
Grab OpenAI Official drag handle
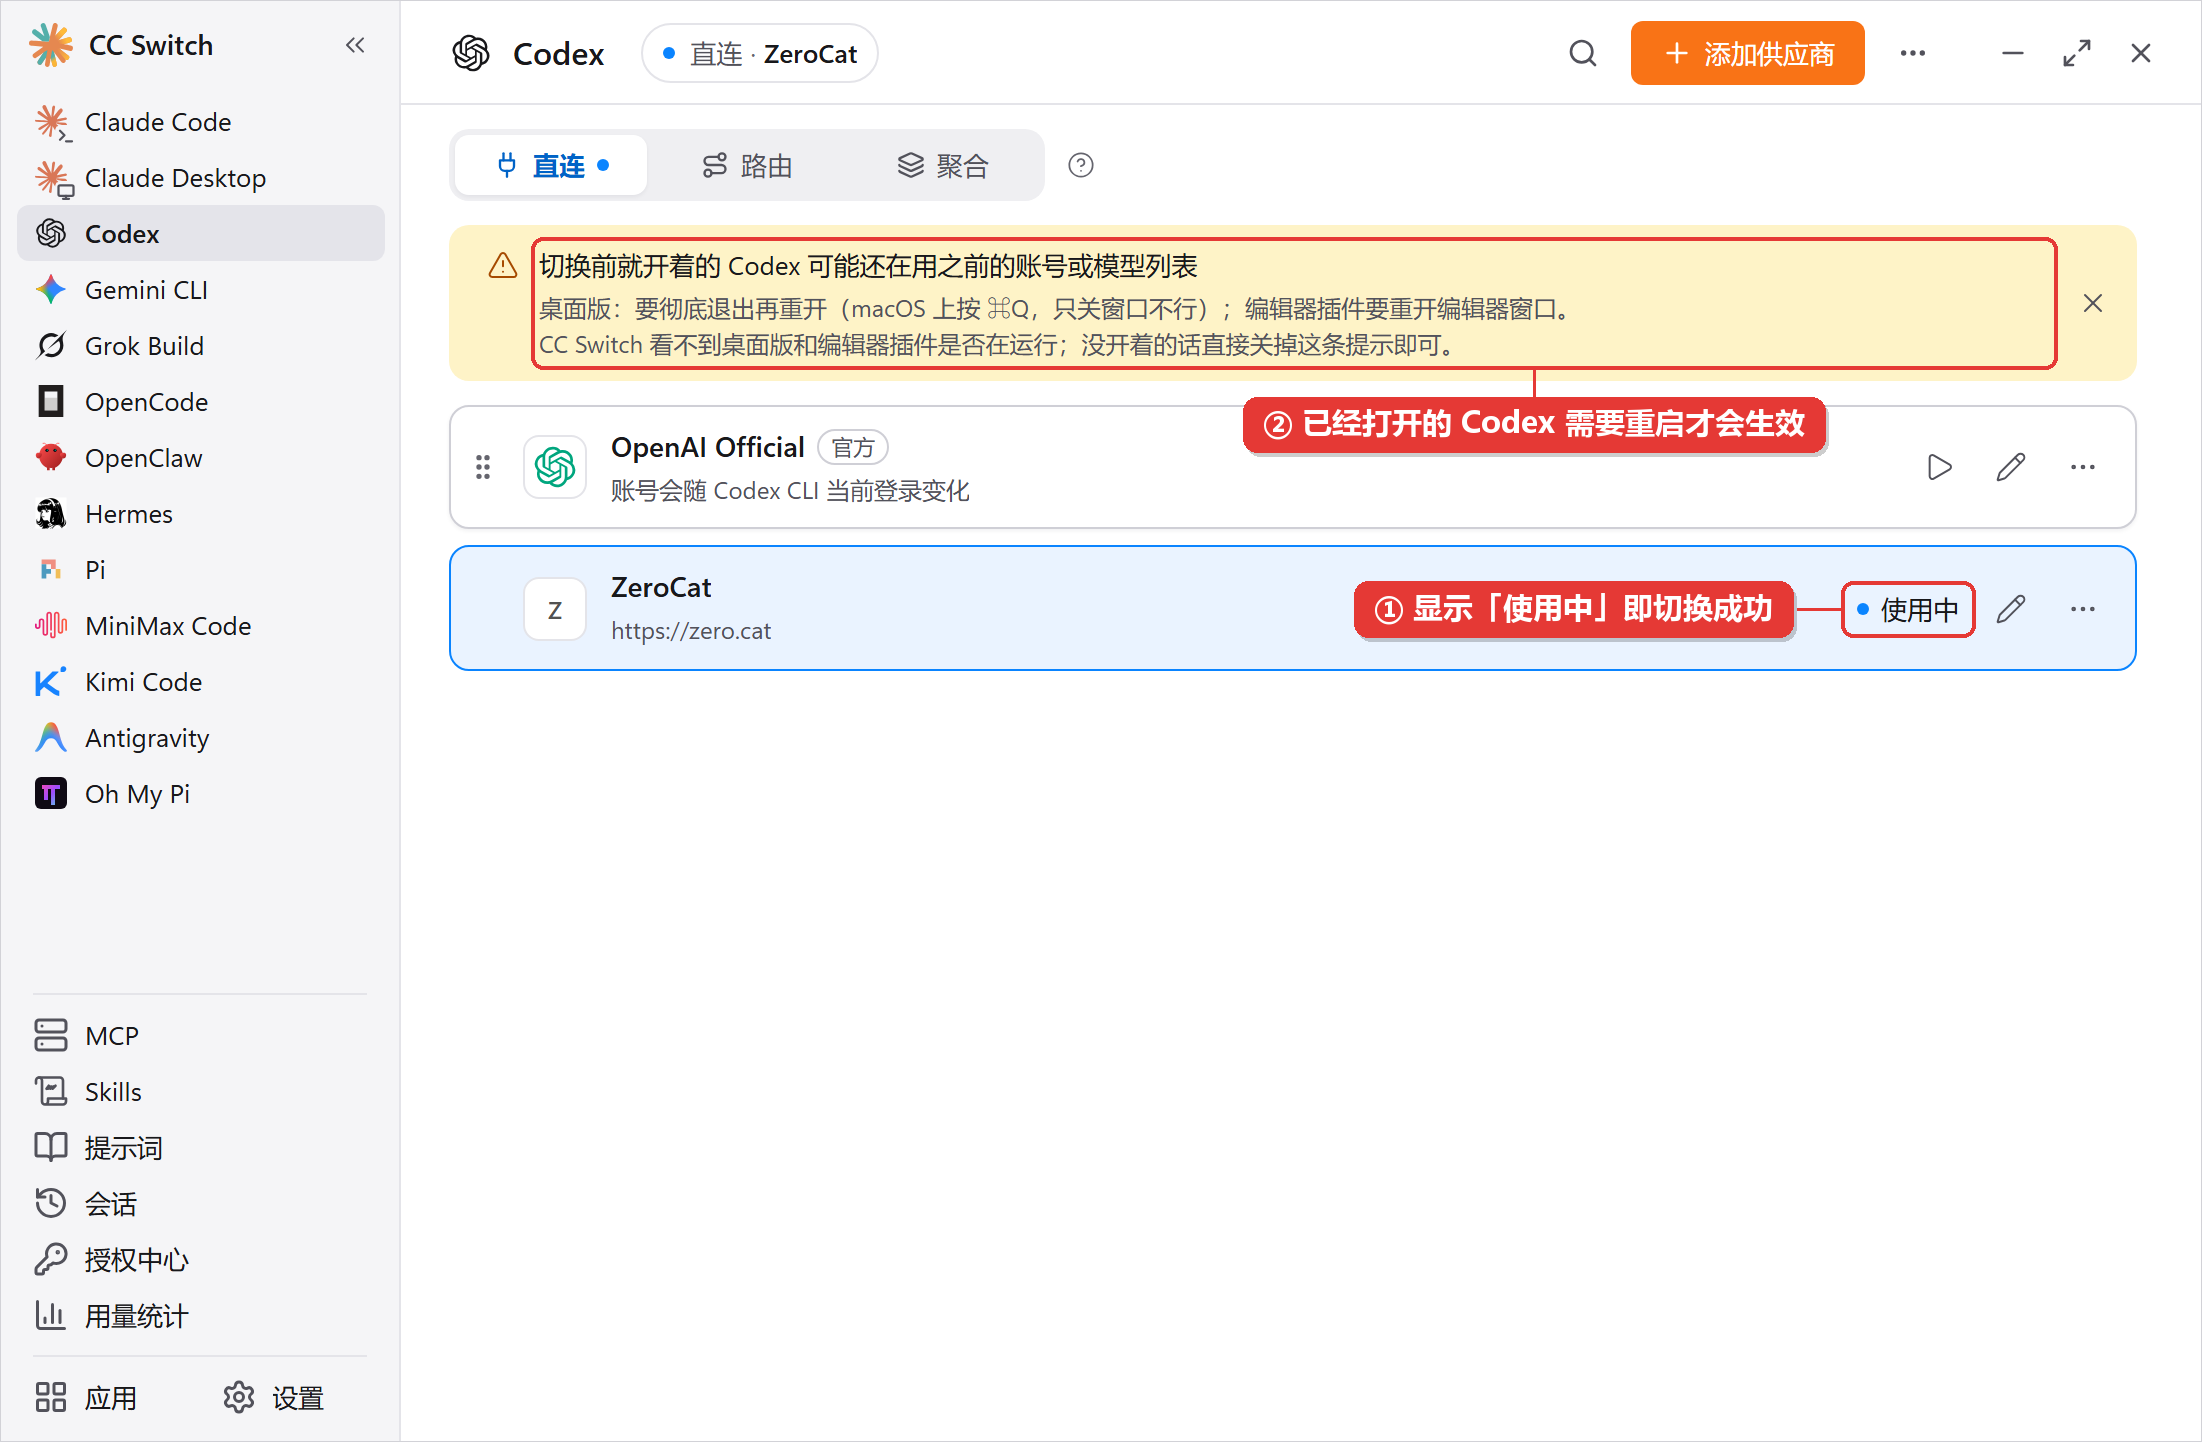point(483,467)
